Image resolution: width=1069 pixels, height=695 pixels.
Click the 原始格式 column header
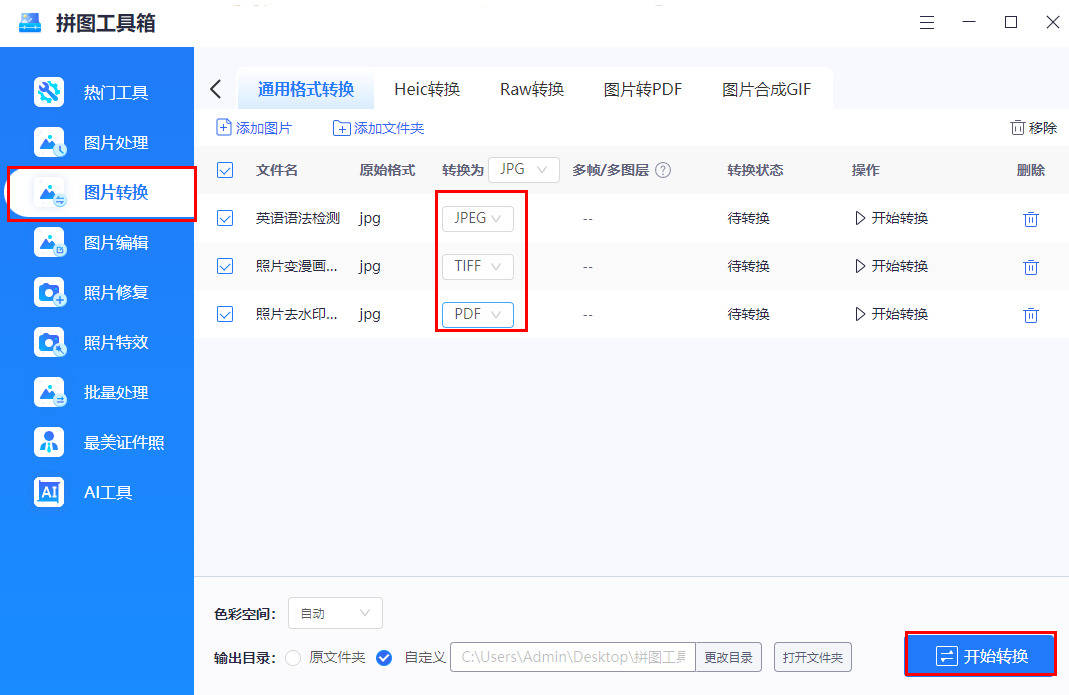387,171
